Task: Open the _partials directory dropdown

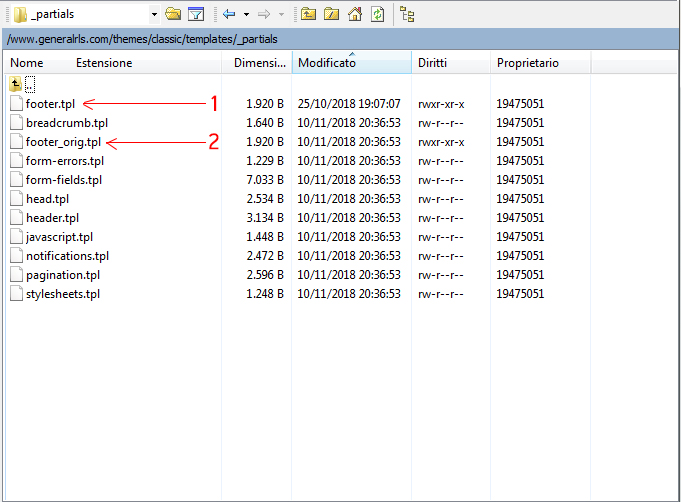Action: pos(154,15)
